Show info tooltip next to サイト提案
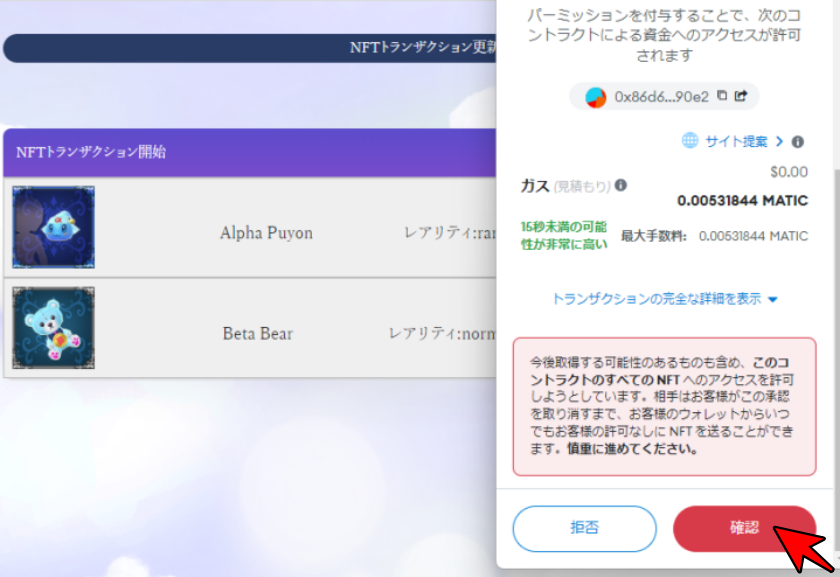The height and width of the screenshot is (577, 840). tap(798, 141)
